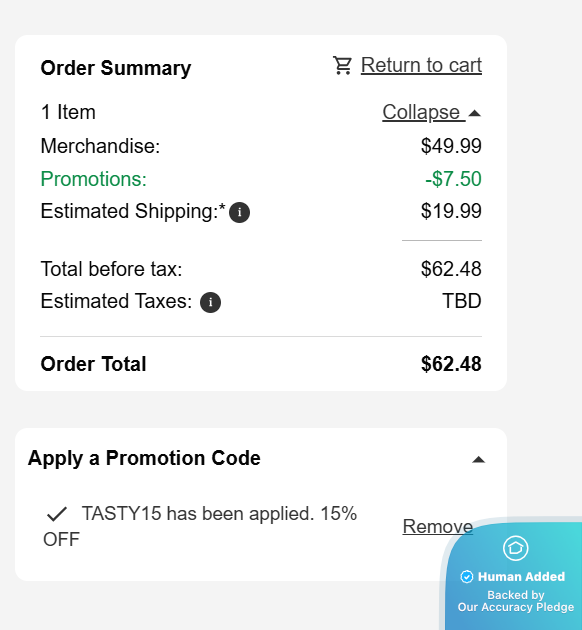582x630 pixels.
Task: Click the triangle arrow beside Collapse
Action: 475,113
